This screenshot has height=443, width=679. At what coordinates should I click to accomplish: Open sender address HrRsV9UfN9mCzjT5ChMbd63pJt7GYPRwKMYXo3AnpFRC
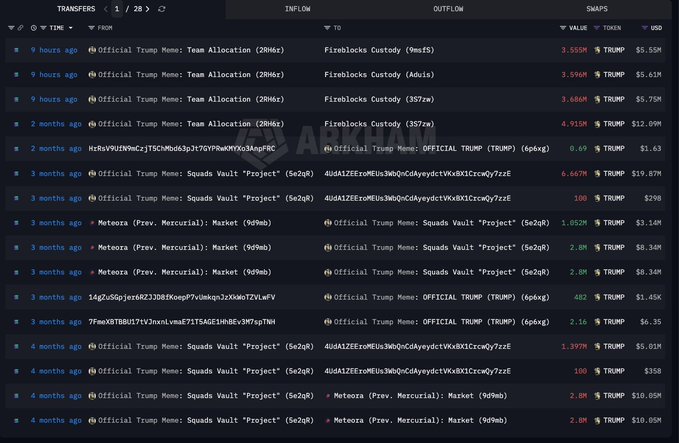[x=182, y=149]
